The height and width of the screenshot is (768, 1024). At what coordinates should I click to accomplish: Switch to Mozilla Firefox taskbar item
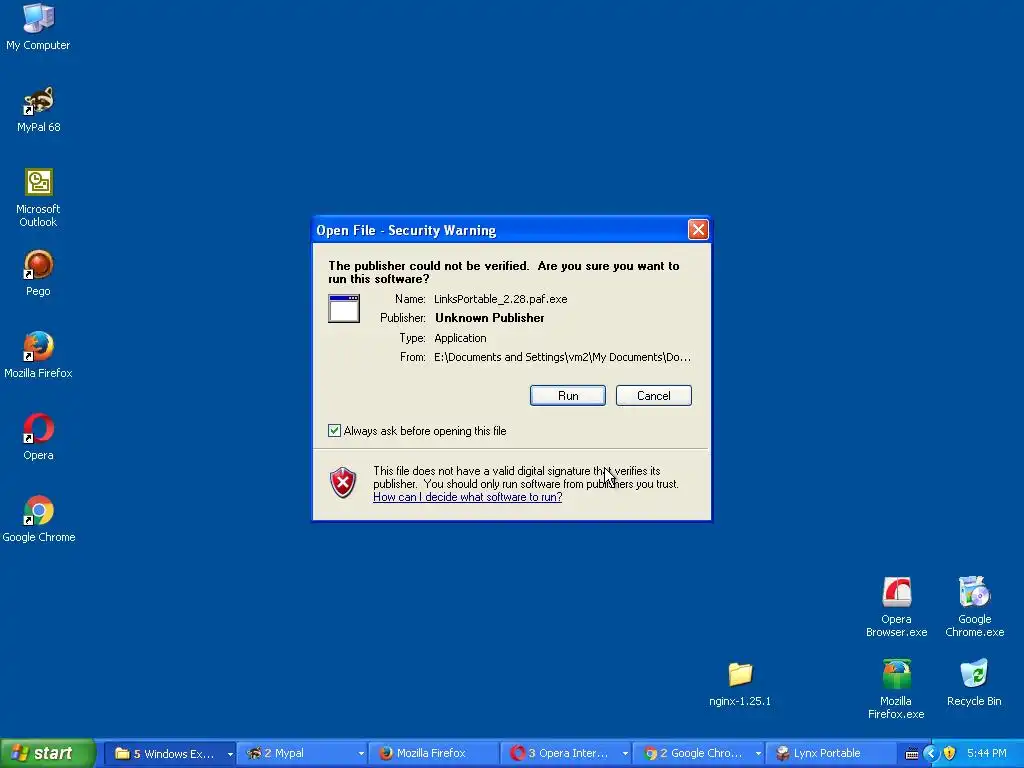(x=434, y=754)
